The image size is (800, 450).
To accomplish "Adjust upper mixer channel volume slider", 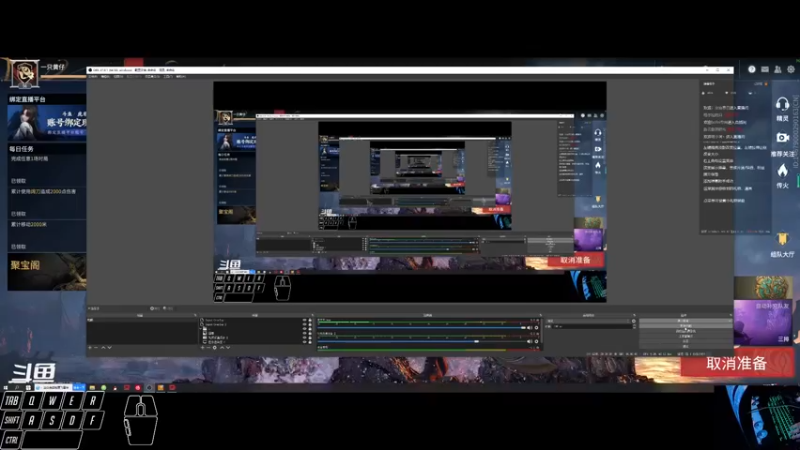I will point(421,328).
